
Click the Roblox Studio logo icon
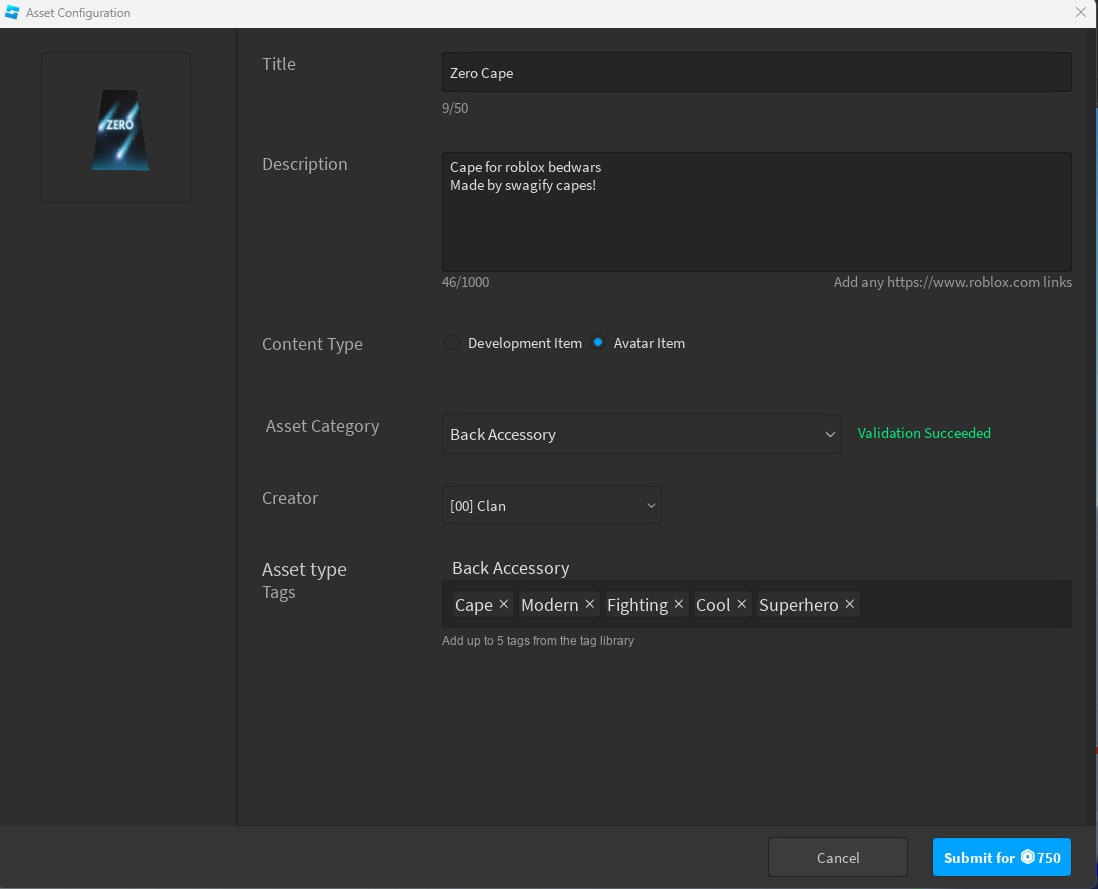[x=13, y=13]
